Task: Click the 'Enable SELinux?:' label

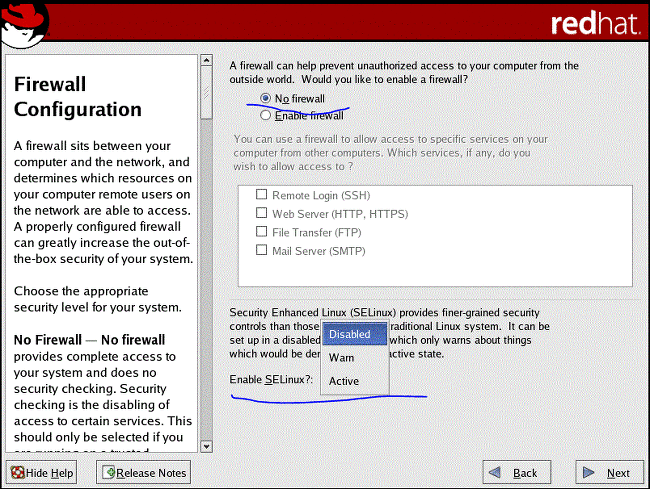Action: pyautogui.click(x=271, y=379)
